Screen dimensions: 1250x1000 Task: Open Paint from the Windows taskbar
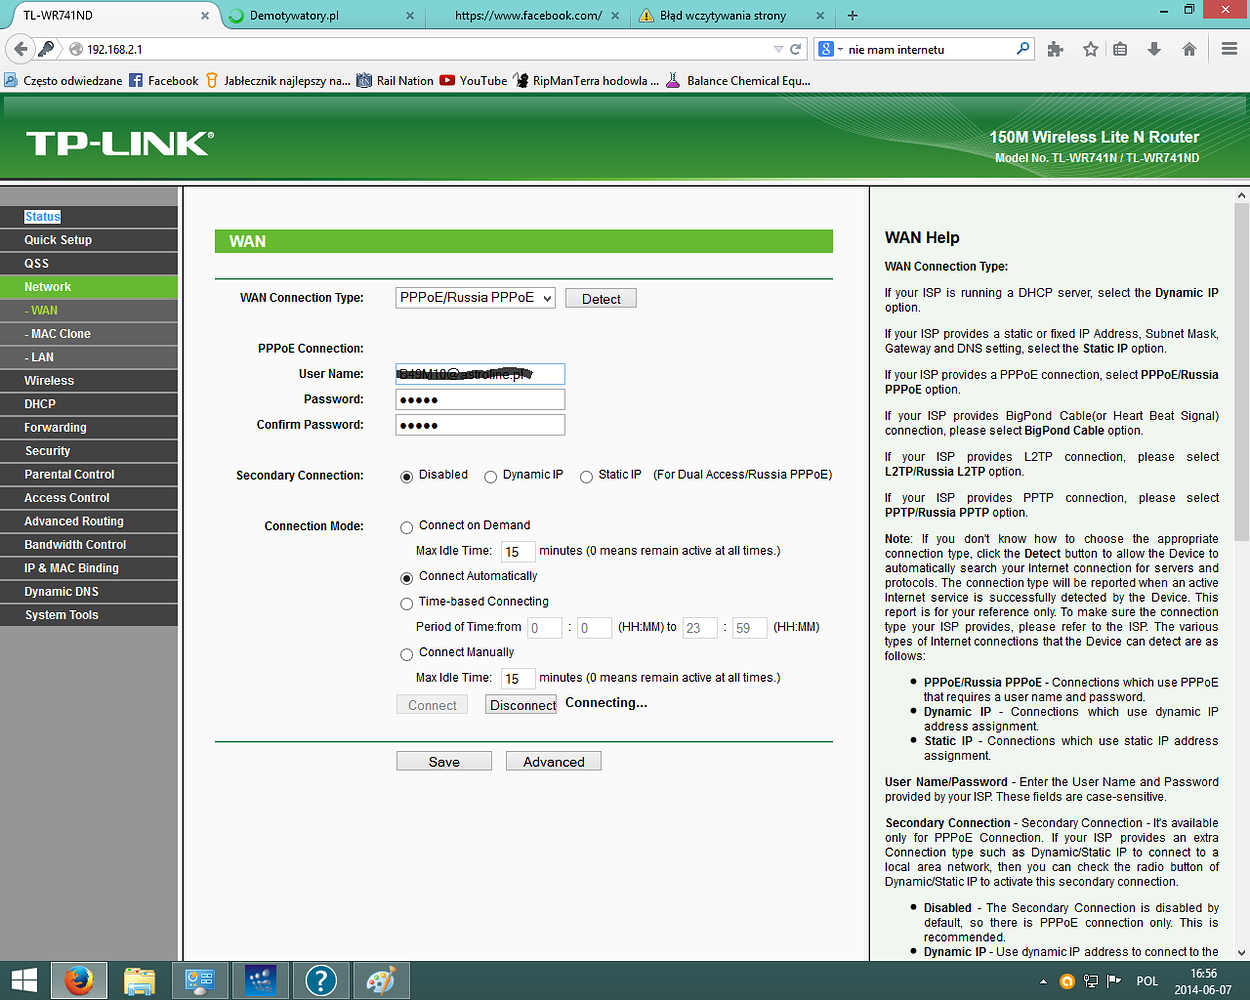[380, 981]
